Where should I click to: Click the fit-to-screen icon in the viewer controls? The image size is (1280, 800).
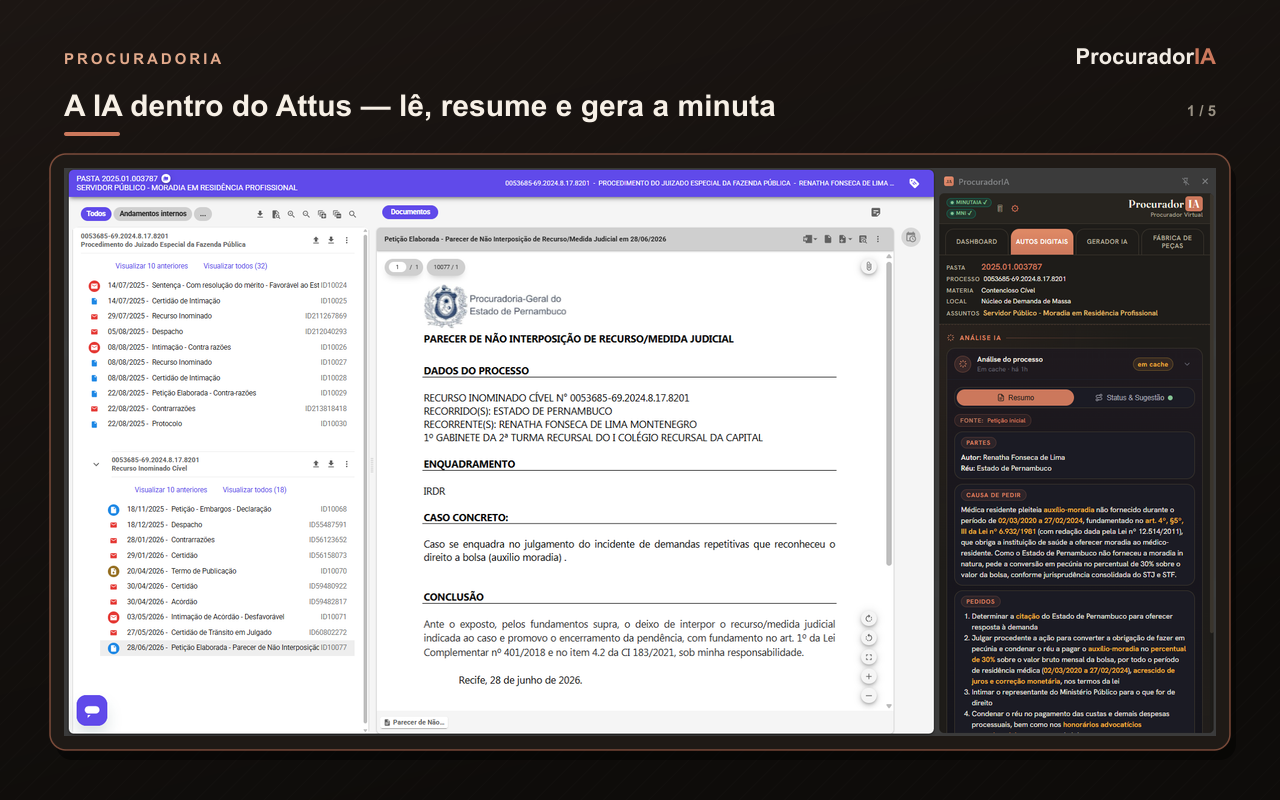869,658
